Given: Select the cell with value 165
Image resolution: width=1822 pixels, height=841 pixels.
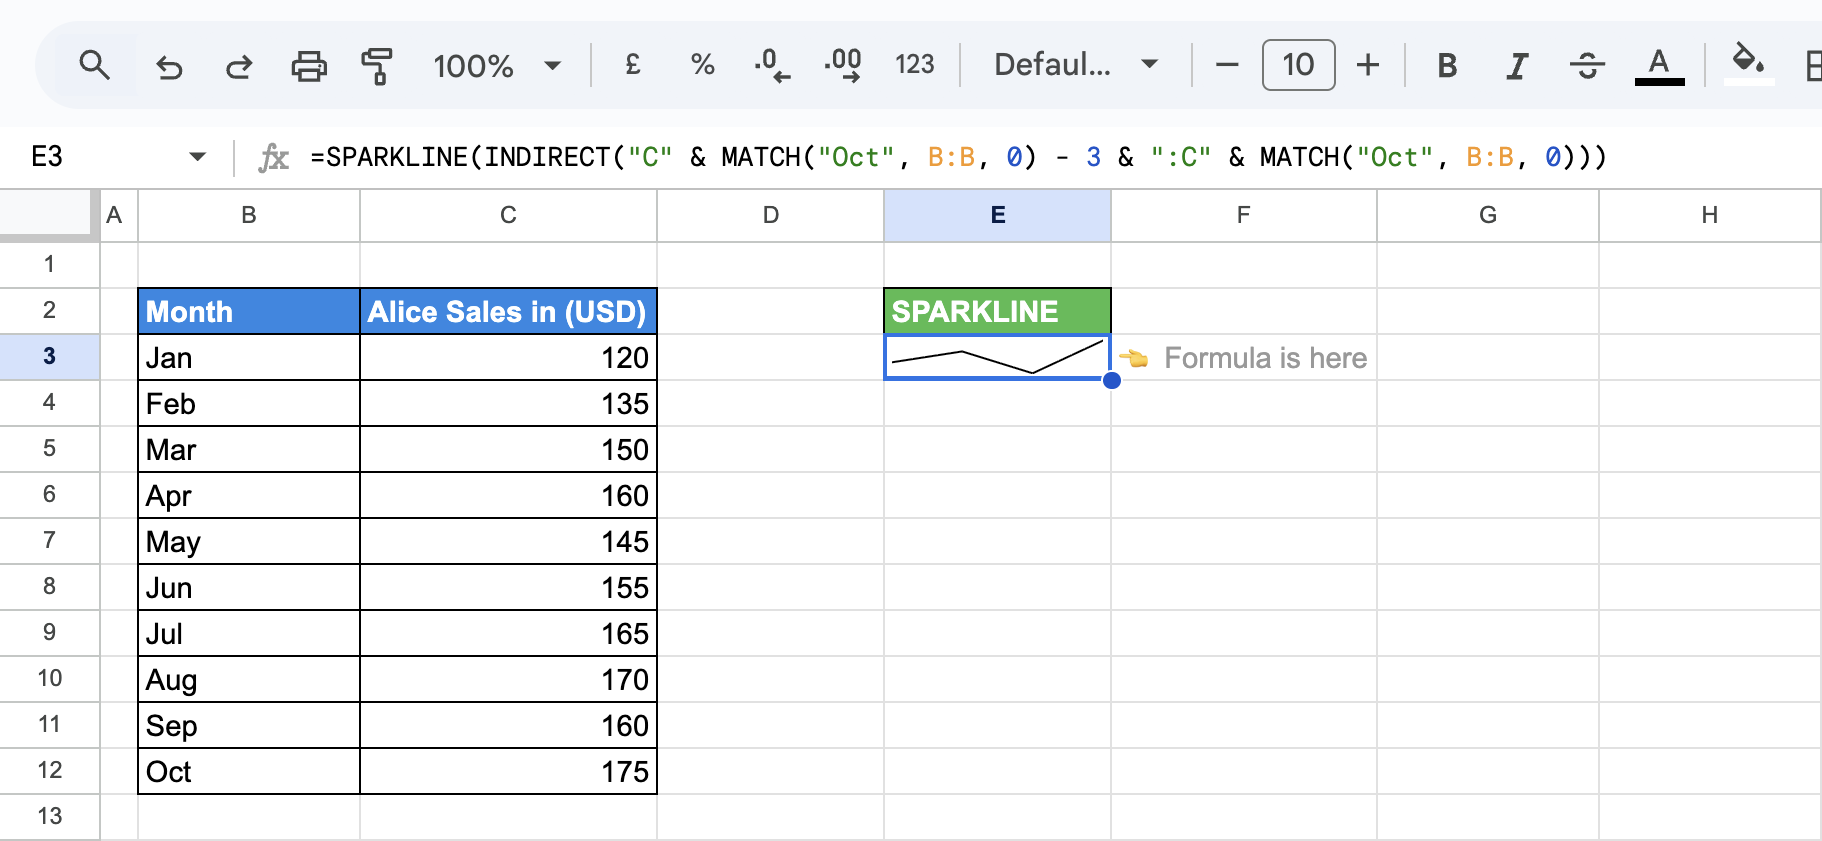Looking at the screenshot, I should pos(508,633).
